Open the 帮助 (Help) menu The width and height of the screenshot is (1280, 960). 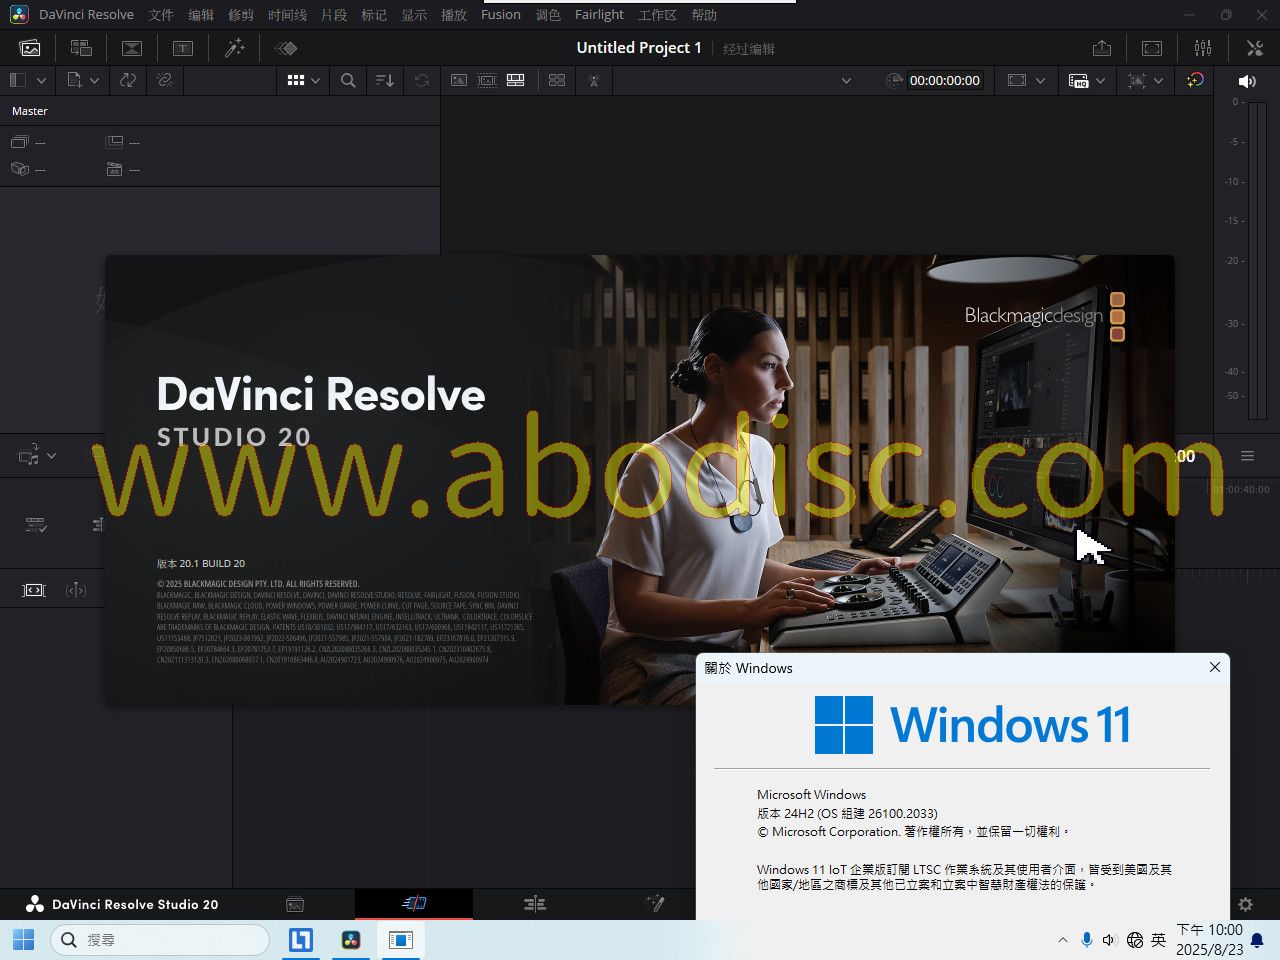coord(704,15)
